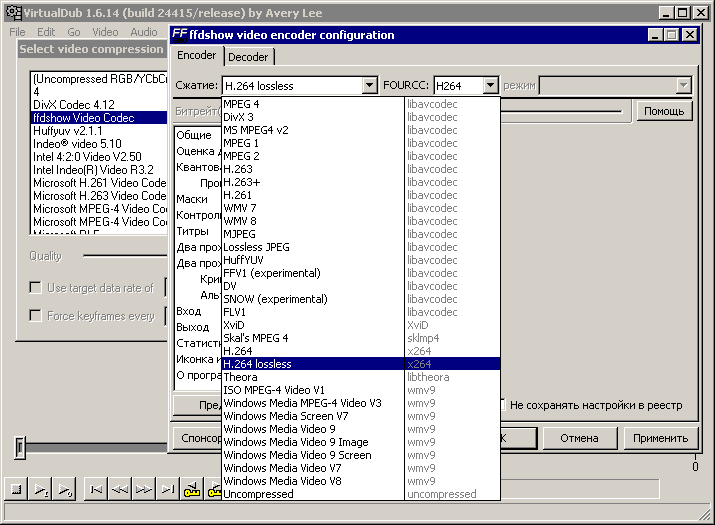This screenshot has width=715, height=525.
Task: Jump to the start of video
Action: click(x=96, y=489)
